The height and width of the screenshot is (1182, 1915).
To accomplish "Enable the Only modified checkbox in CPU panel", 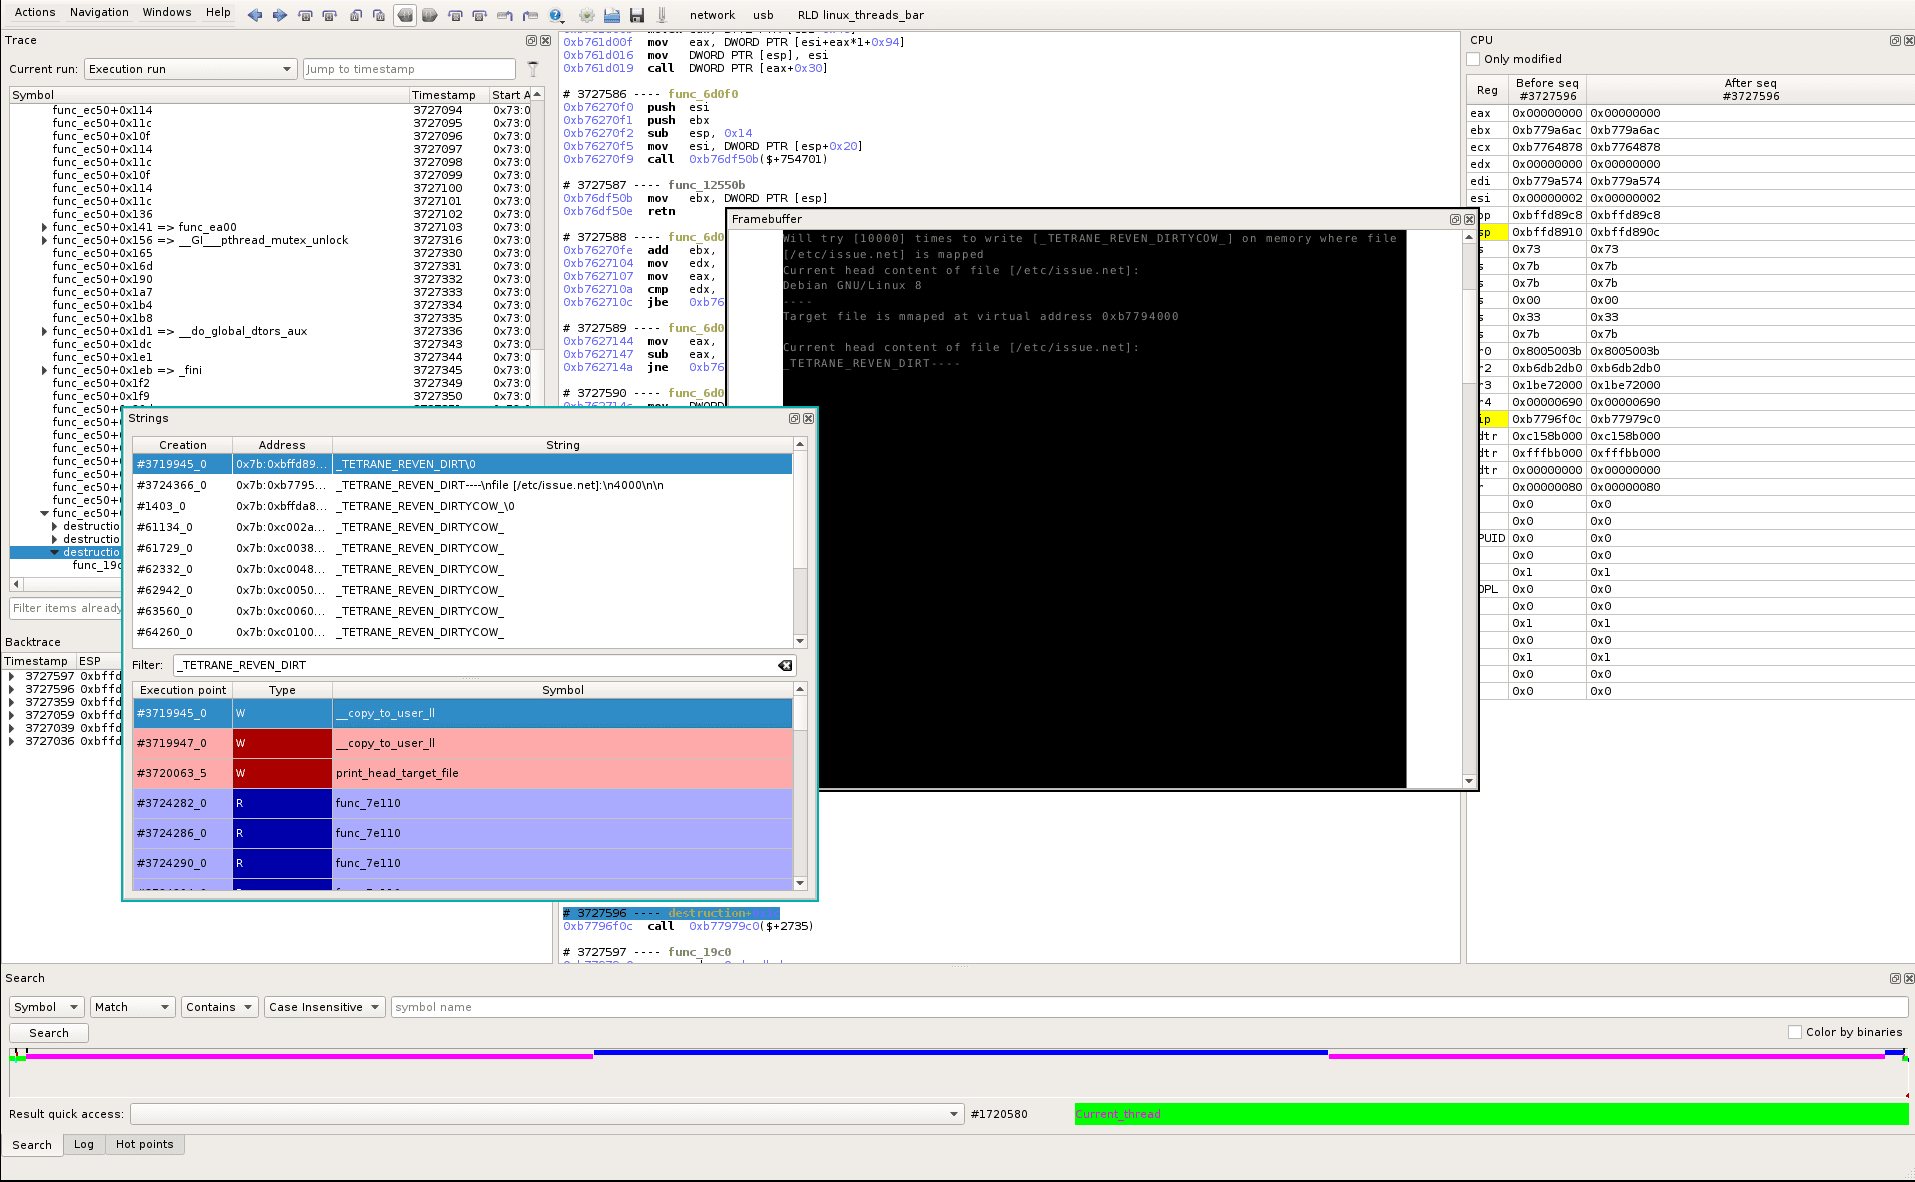I will click(x=1472, y=59).
